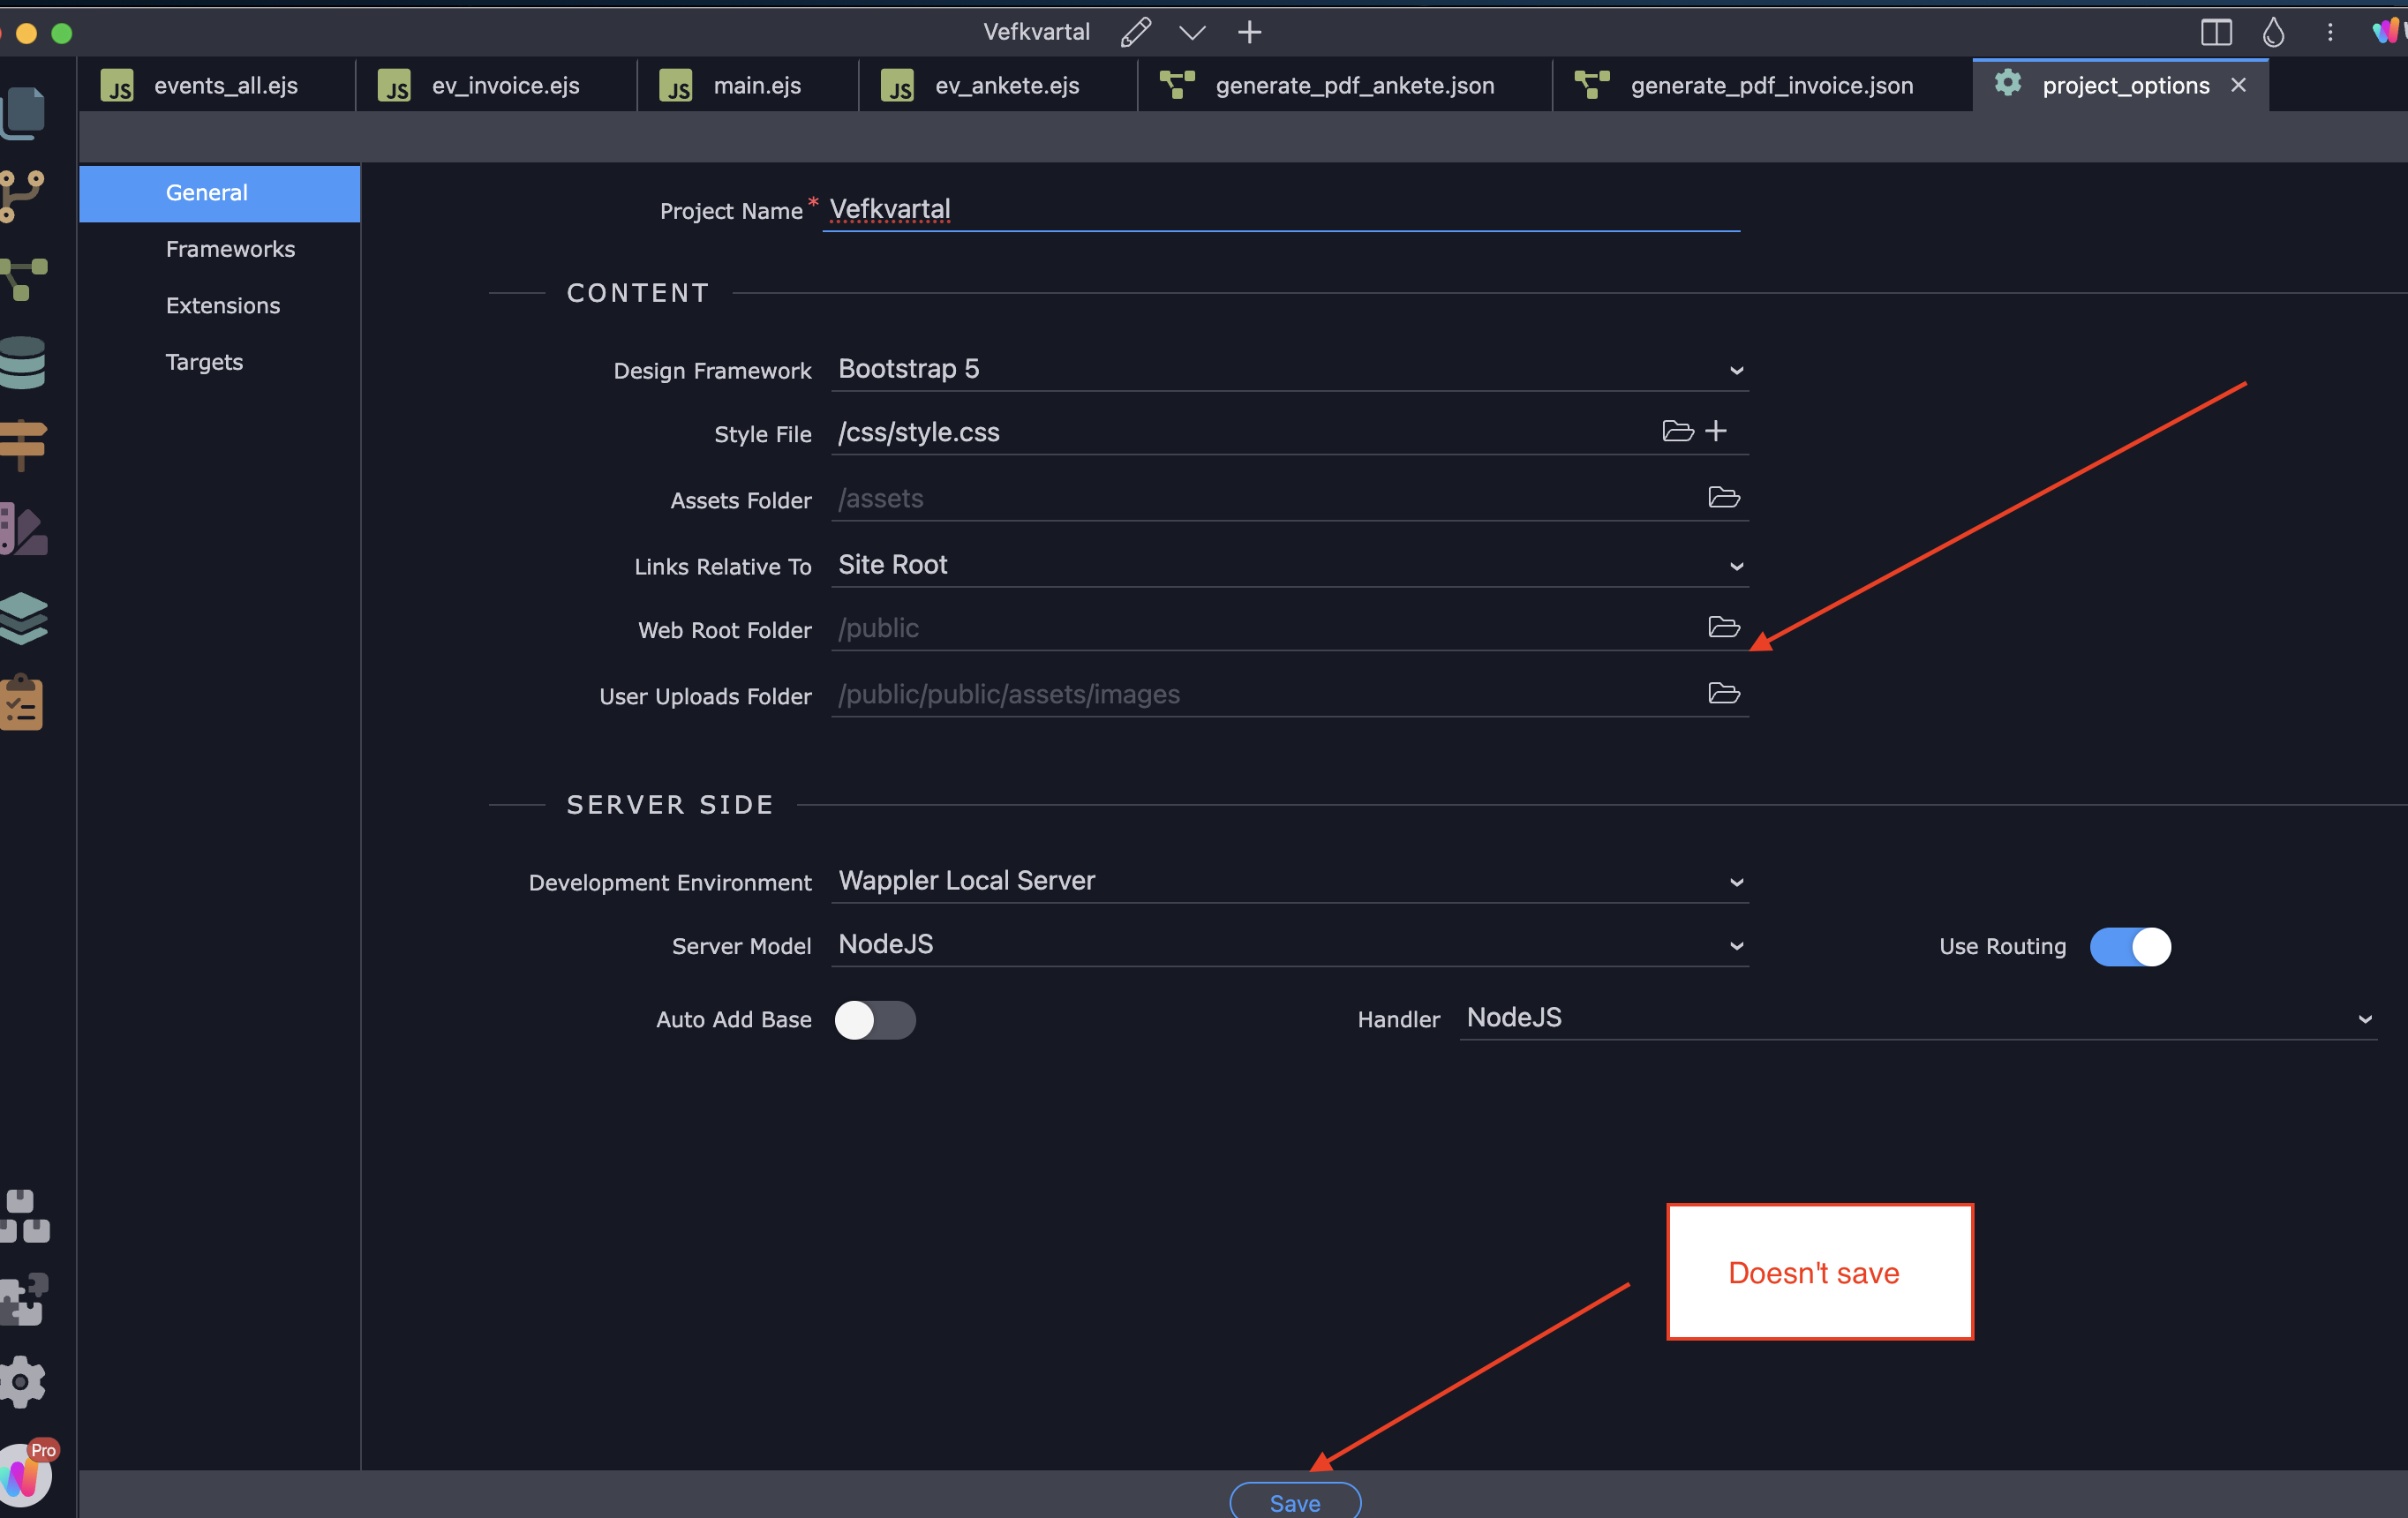The height and width of the screenshot is (1518, 2408).
Task: Click into the Project Name field
Action: (1281, 209)
